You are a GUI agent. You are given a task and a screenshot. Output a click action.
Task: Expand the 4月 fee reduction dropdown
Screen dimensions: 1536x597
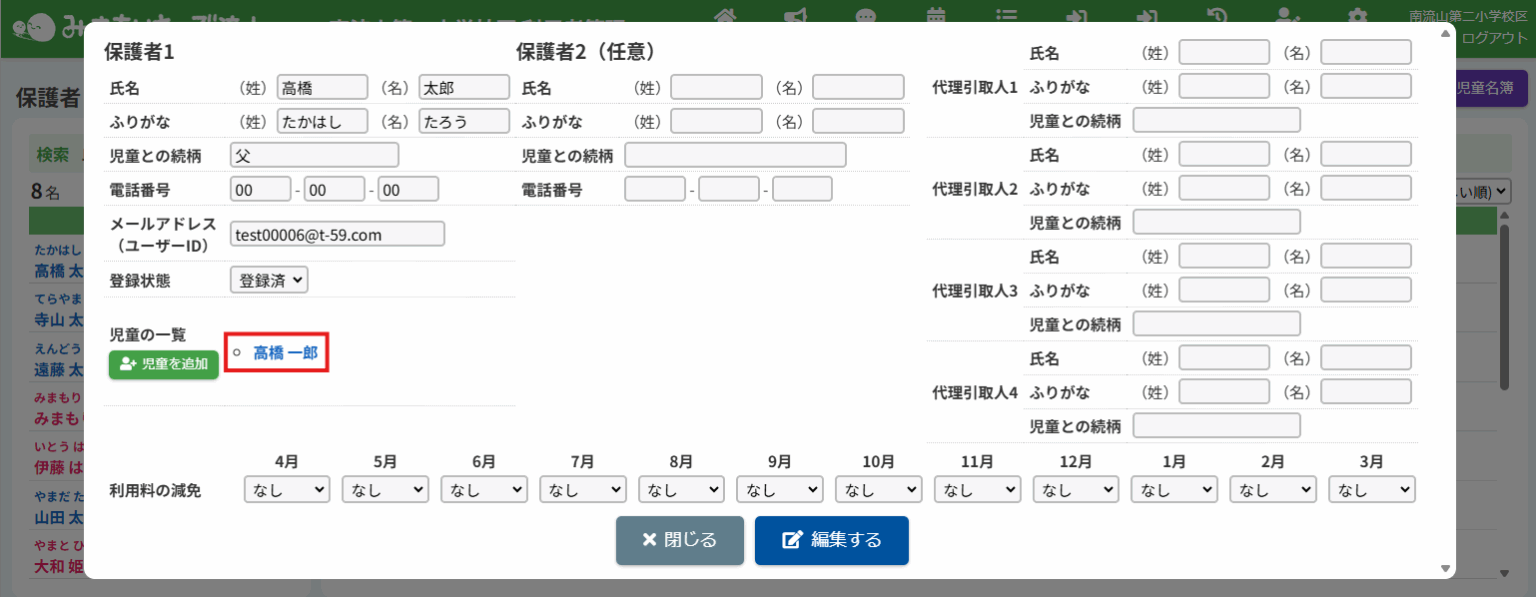286,490
